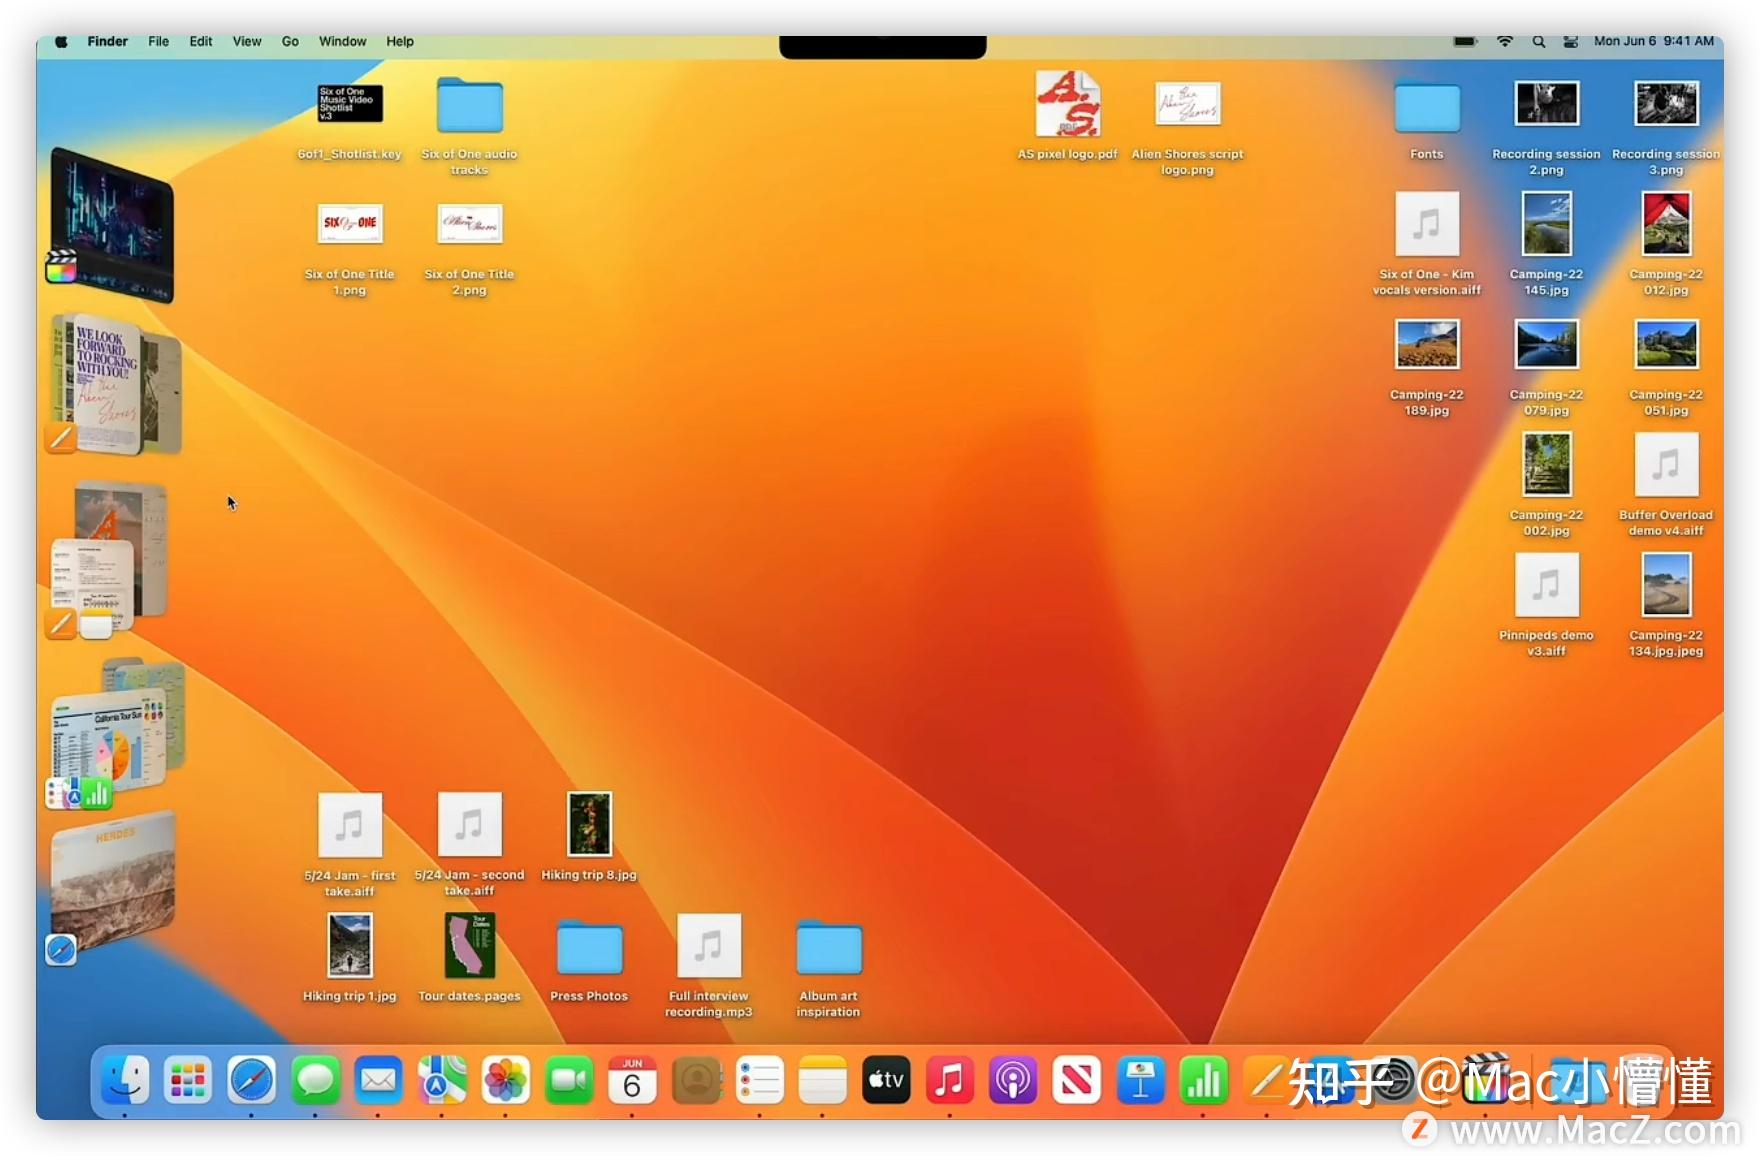
Task: Switch to the Pages poster stage thumbnail
Action: point(115,385)
